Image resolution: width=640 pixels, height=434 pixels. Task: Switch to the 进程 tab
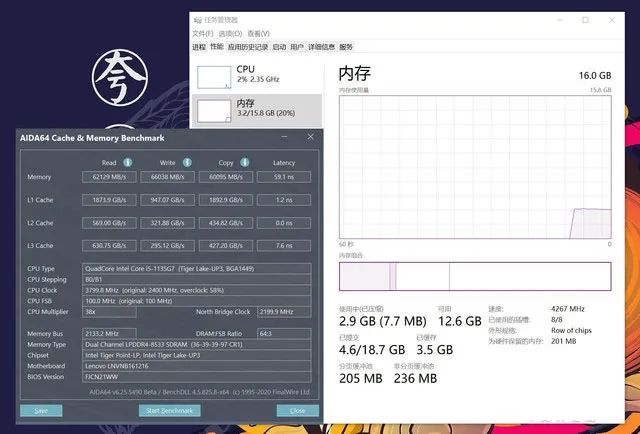[x=199, y=47]
